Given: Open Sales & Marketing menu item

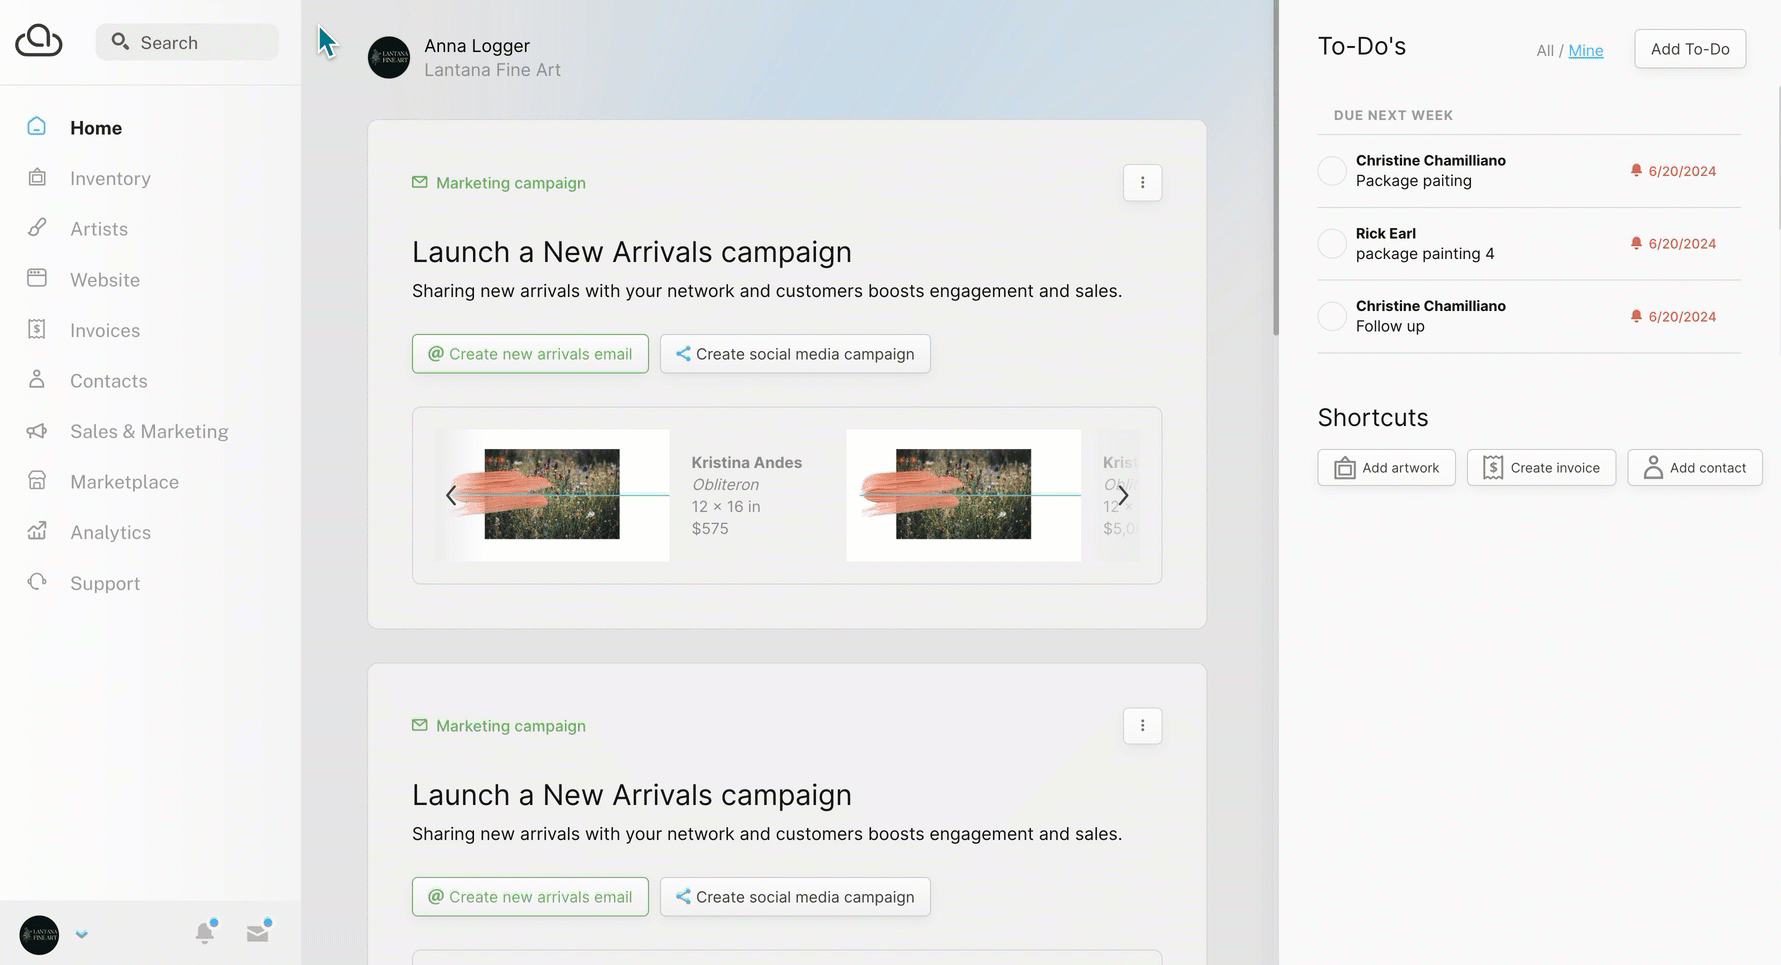Looking at the screenshot, I should (149, 431).
